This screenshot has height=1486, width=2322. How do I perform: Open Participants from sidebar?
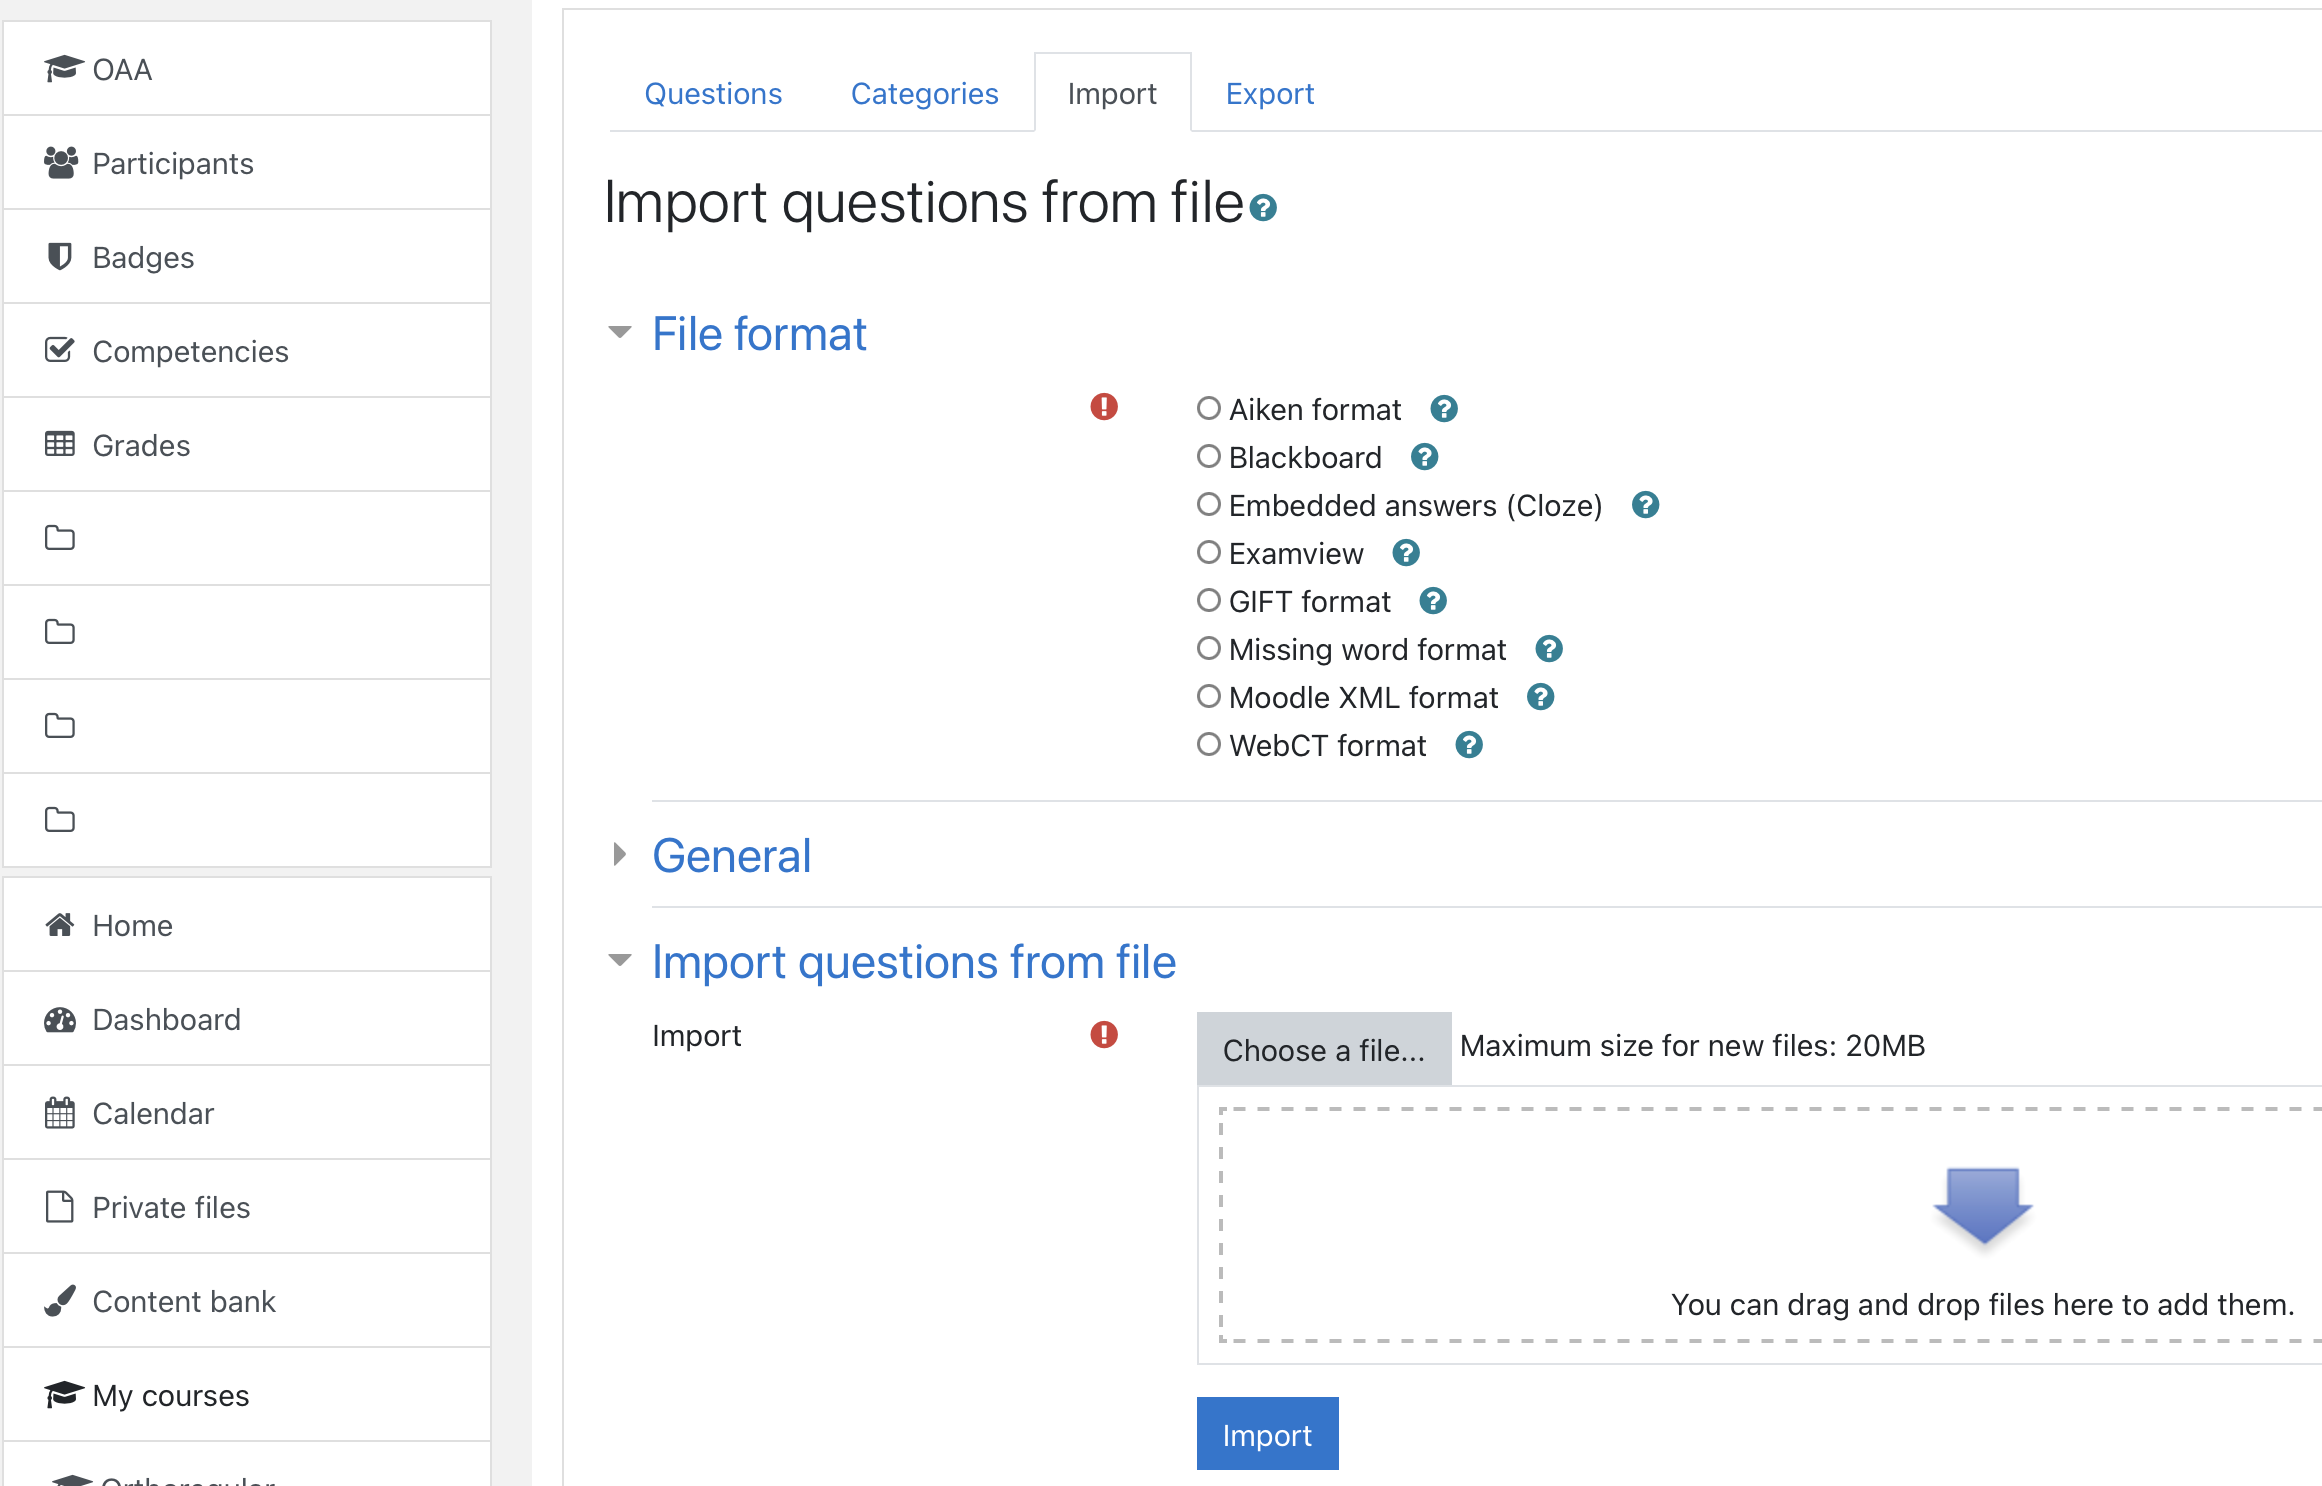pos(172,163)
